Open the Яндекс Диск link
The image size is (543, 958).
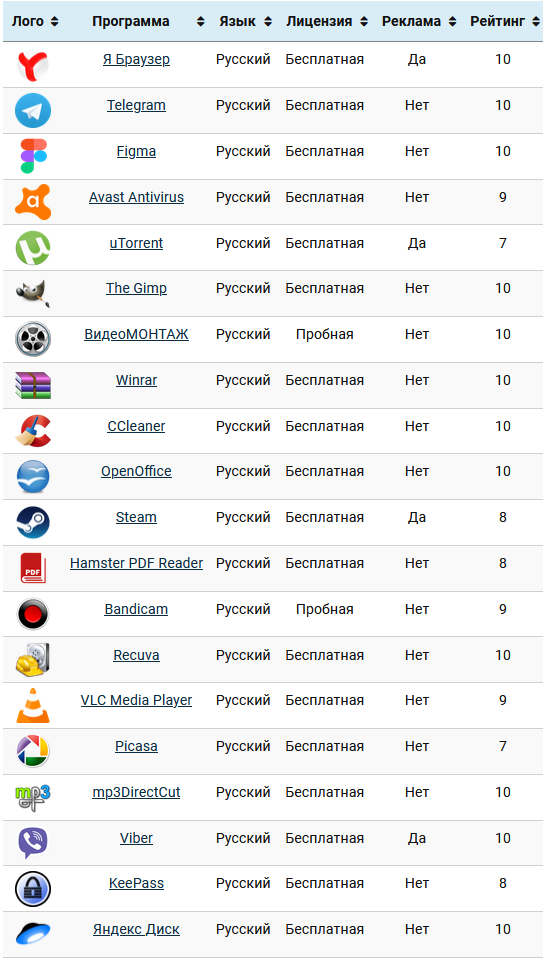(x=136, y=930)
